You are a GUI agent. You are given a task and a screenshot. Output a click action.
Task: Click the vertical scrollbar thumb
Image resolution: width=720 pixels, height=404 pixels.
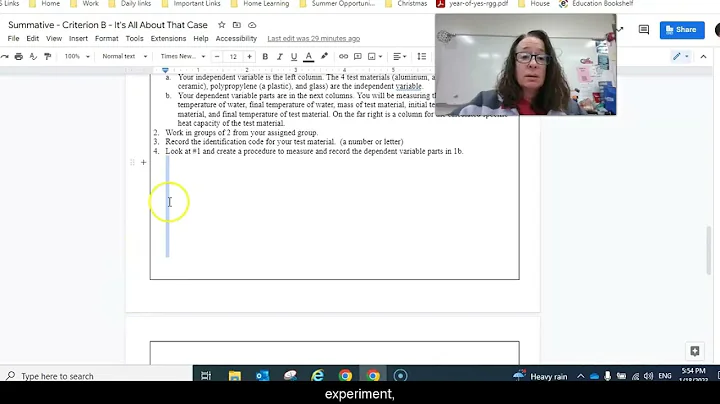(x=709, y=250)
